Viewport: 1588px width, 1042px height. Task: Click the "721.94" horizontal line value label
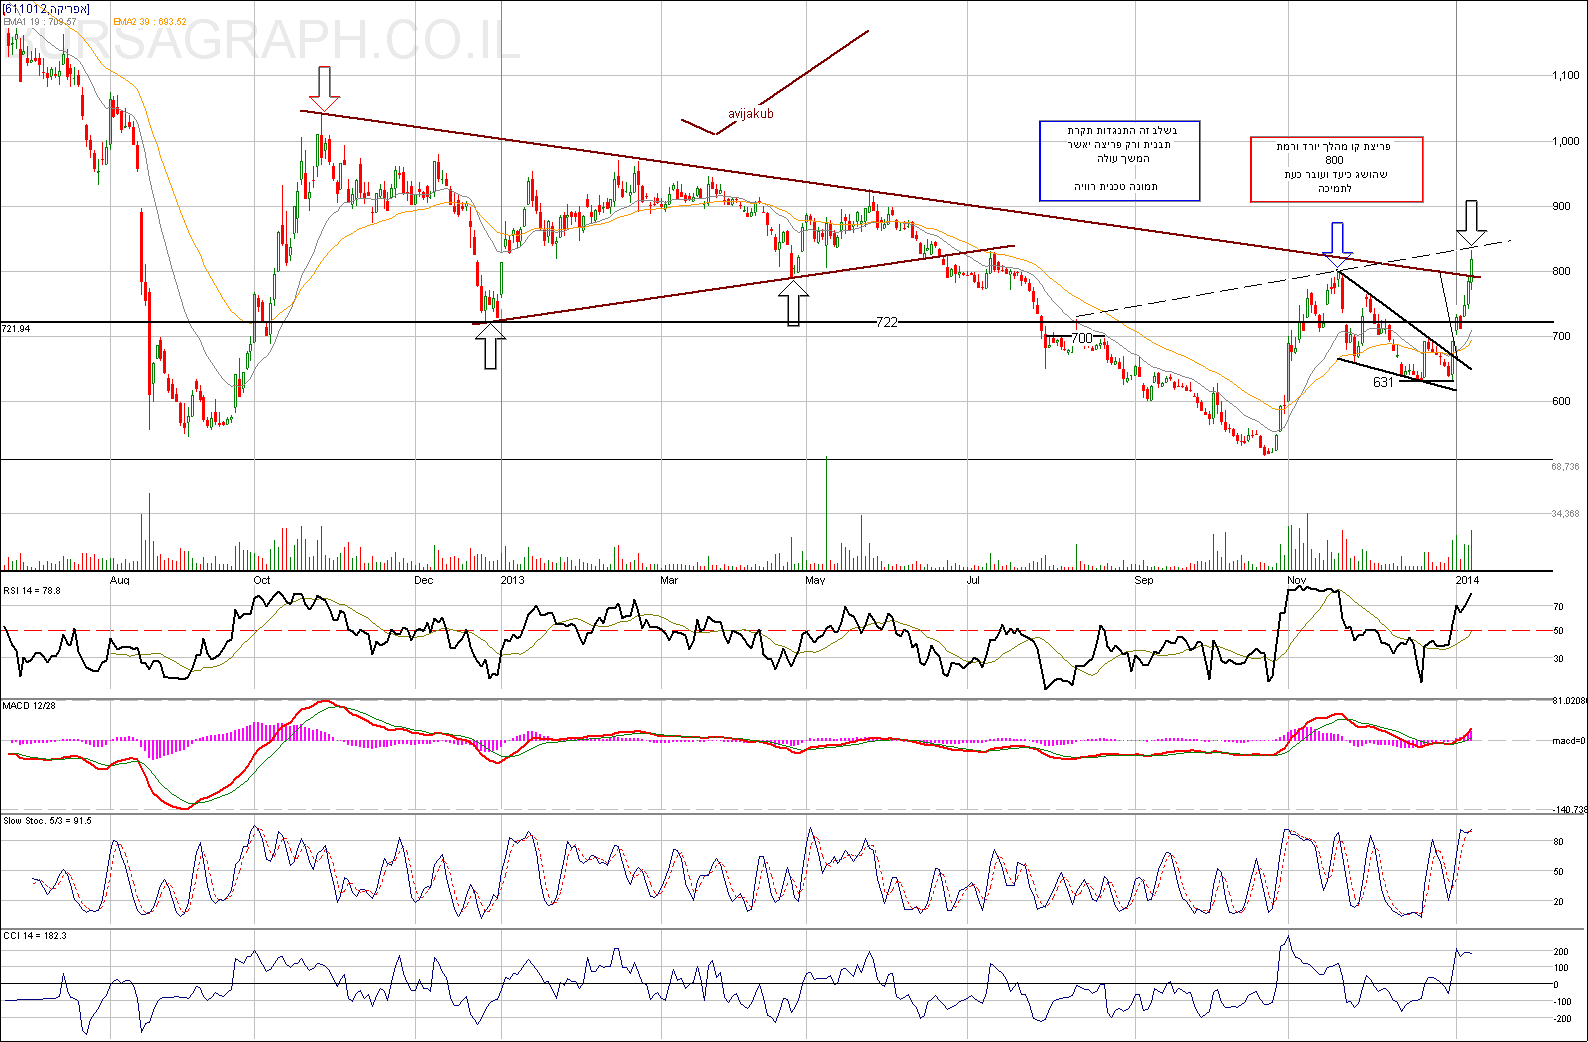[x=16, y=329]
